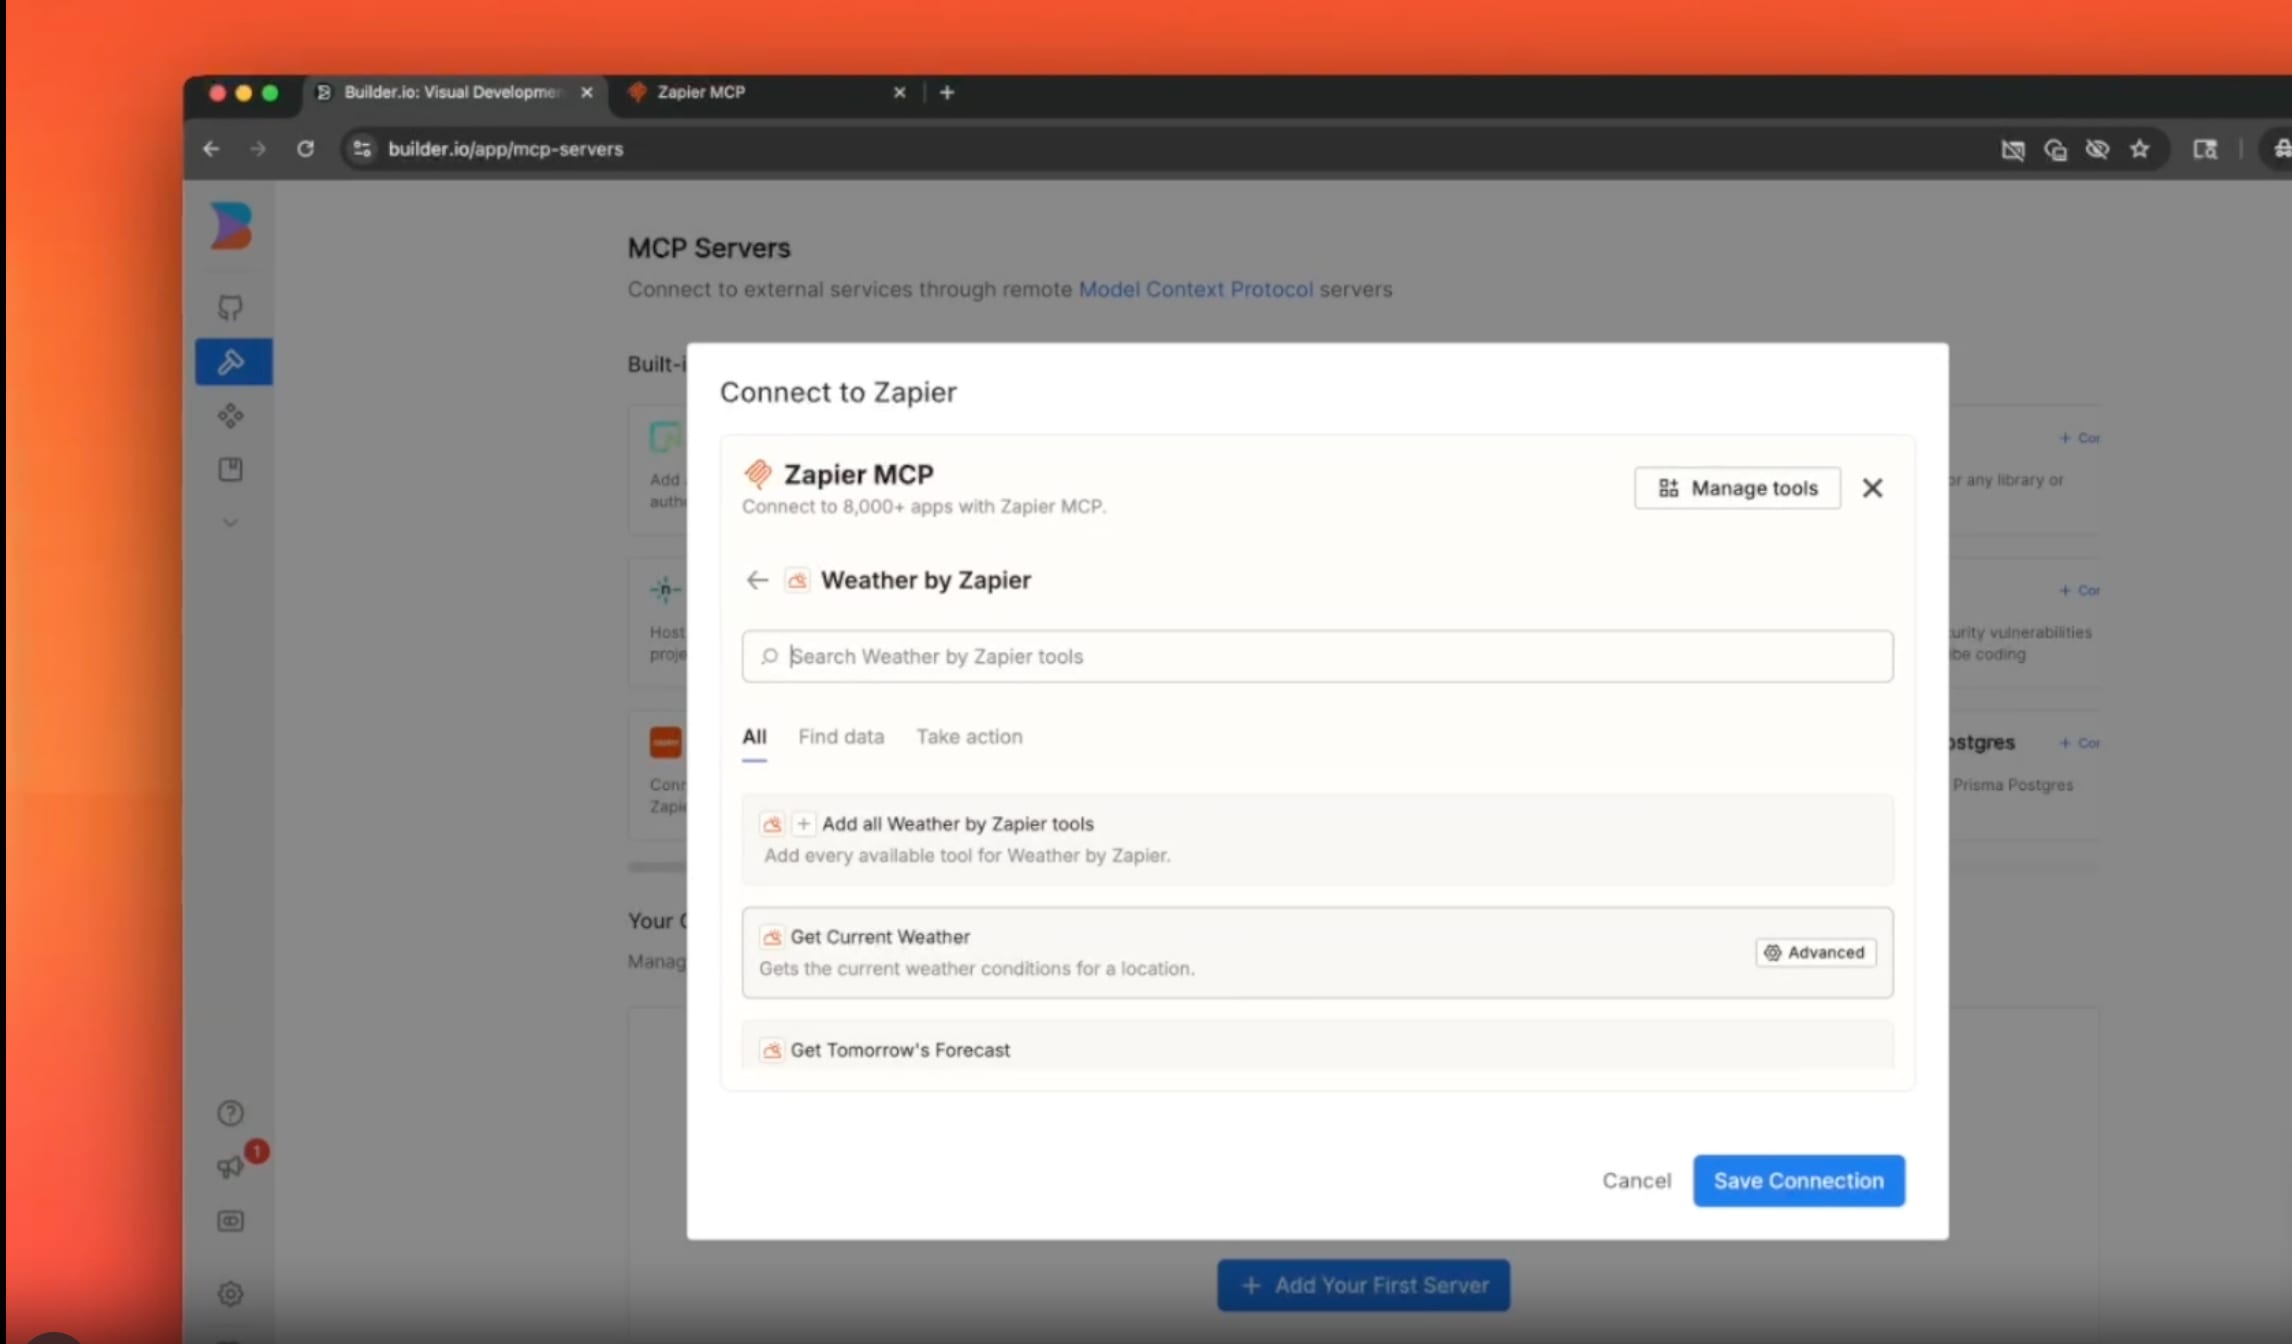2292x1344 pixels.
Task: Click the announcements megaphone with notification badge
Action: click(230, 1166)
